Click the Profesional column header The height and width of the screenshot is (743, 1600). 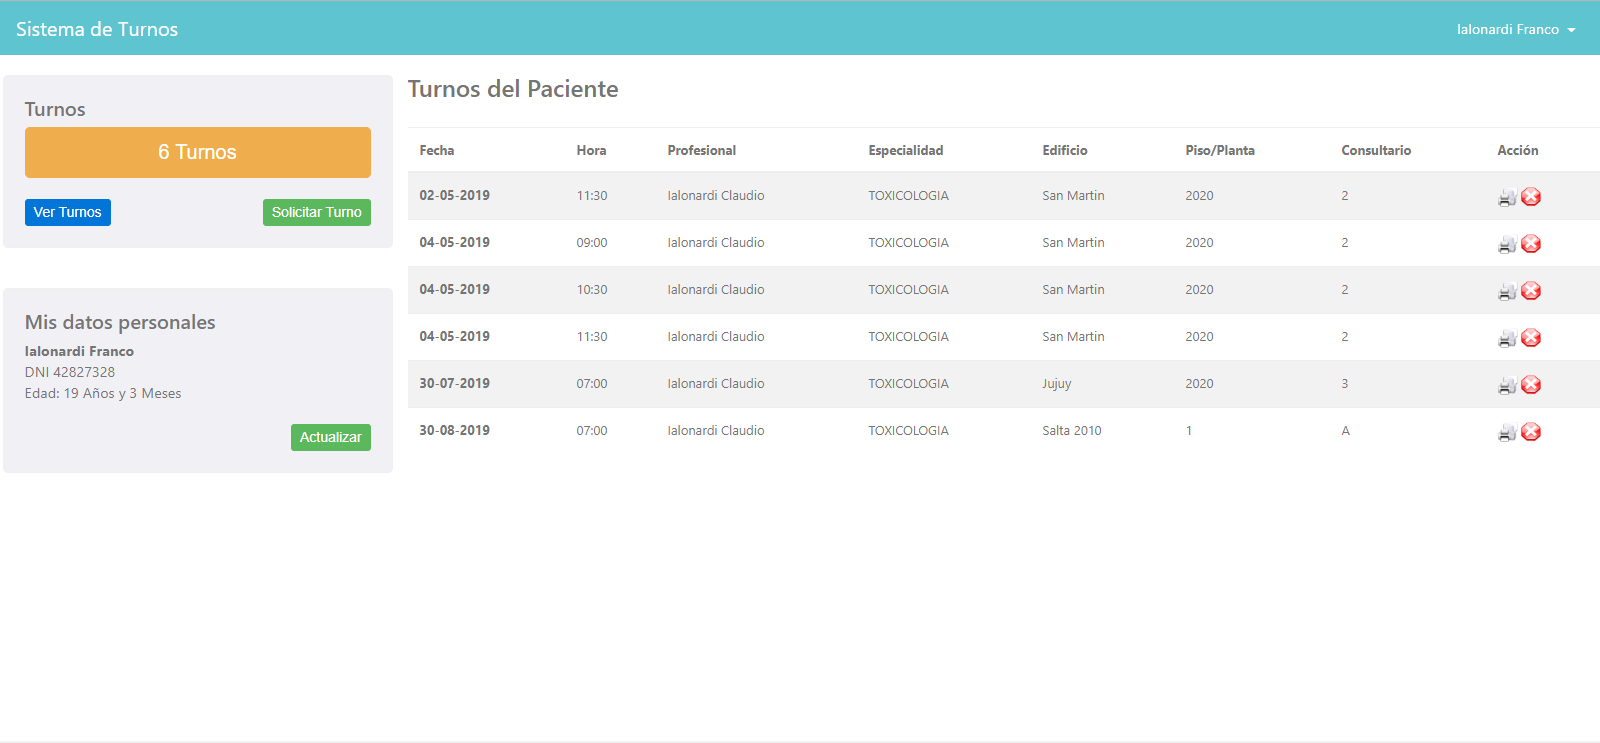(702, 150)
